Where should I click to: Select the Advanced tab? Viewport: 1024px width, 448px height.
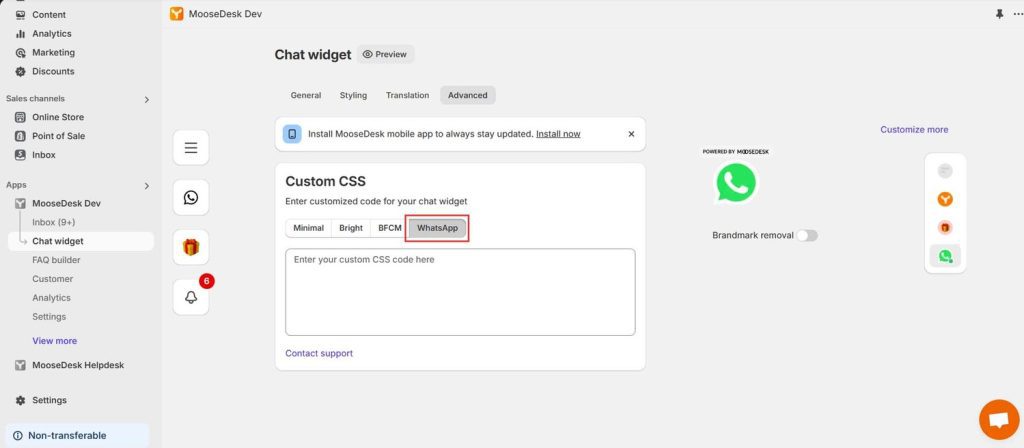[x=468, y=95]
